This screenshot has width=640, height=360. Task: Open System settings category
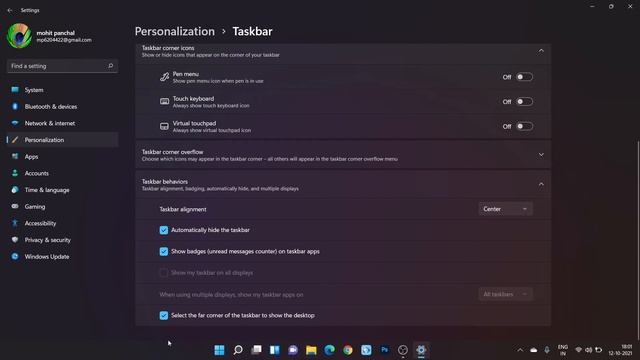[x=62, y=90]
